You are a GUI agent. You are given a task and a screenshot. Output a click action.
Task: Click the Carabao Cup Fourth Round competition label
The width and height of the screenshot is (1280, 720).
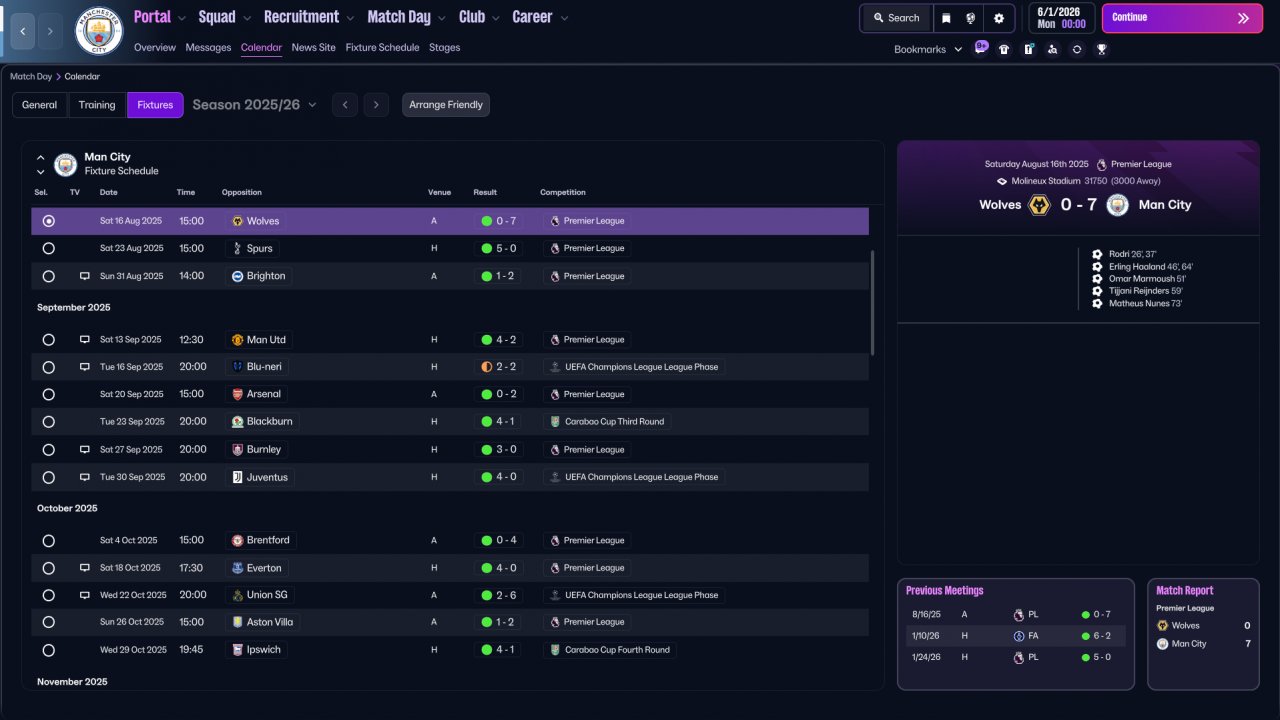tap(610, 650)
